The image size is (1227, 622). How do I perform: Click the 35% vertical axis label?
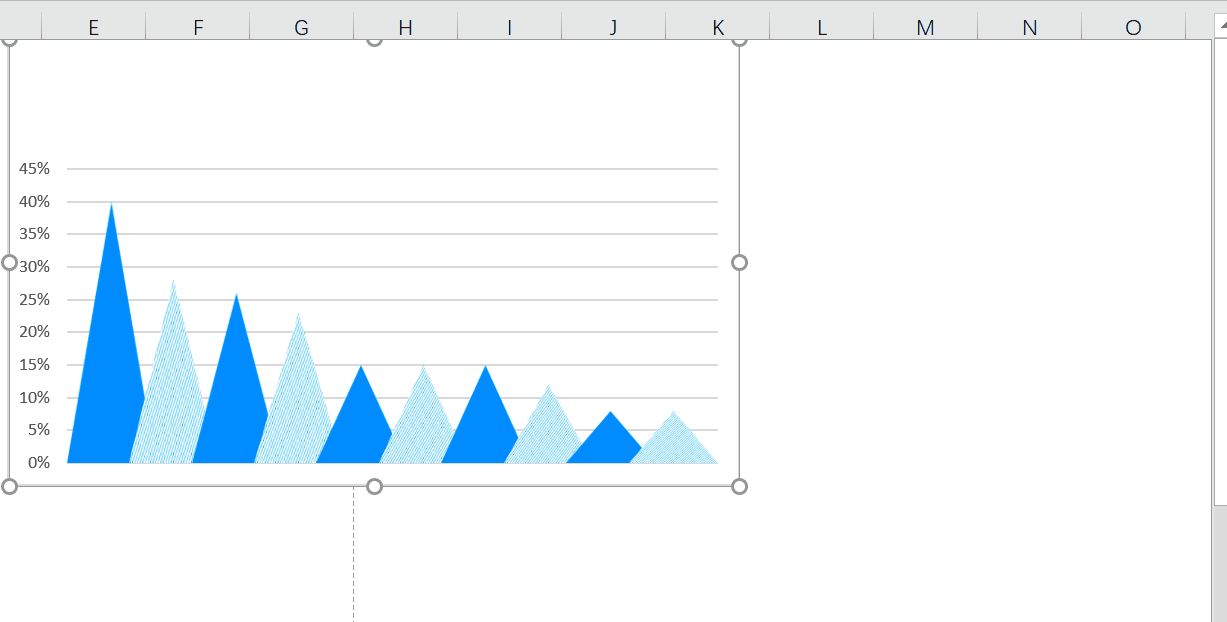[x=34, y=234]
